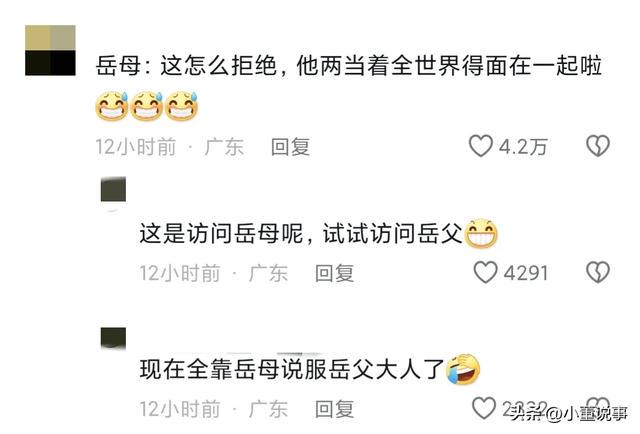Dislike the reply about 访问岳父
The image size is (640, 434).
[x=598, y=272]
